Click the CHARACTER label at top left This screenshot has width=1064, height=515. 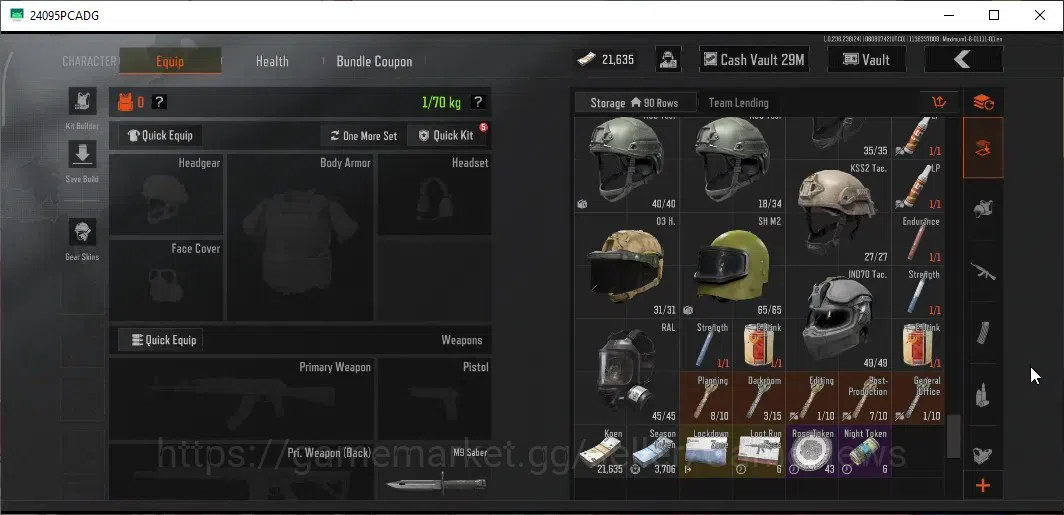[x=89, y=61]
